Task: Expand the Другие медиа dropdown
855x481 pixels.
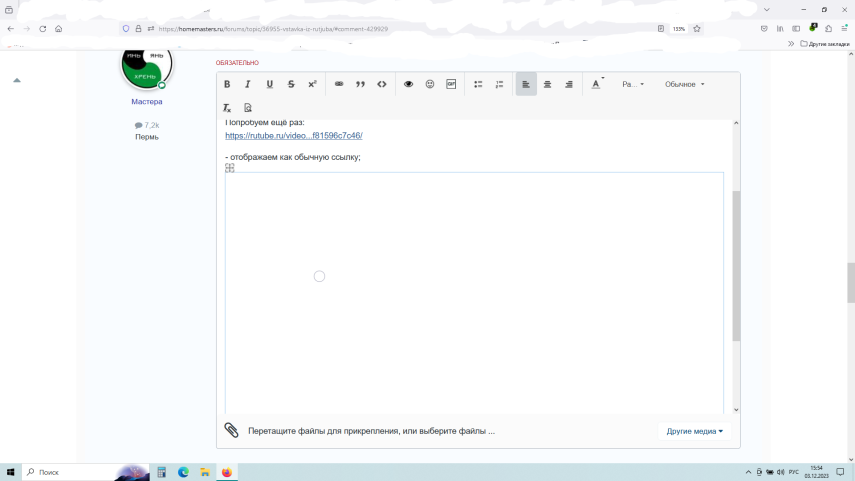Action: pos(694,431)
